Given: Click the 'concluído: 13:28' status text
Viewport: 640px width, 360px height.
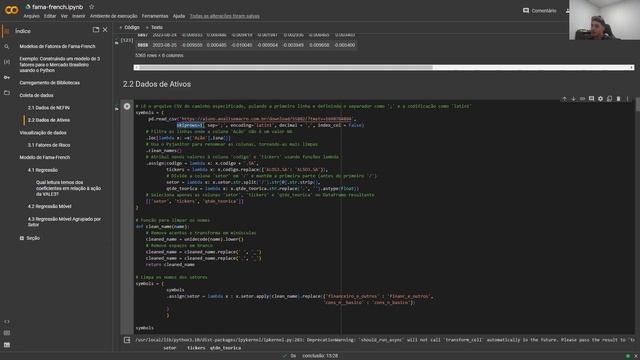Looking at the screenshot, I should click(x=320, y=356).
